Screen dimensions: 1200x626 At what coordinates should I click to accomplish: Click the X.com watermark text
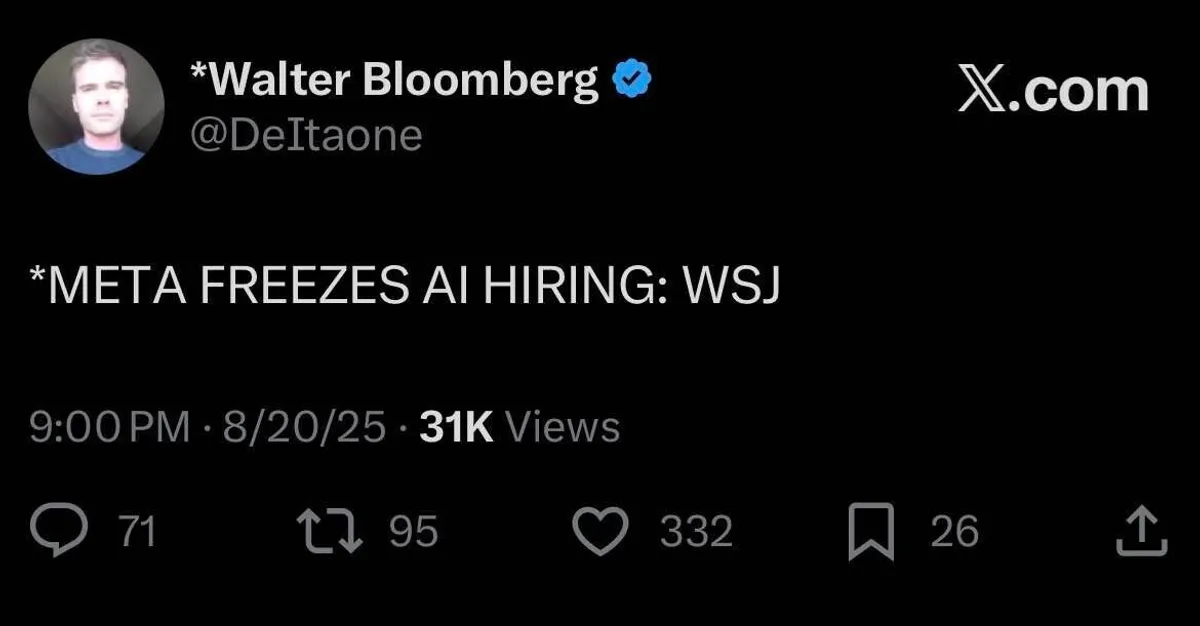click(1053, 90)
